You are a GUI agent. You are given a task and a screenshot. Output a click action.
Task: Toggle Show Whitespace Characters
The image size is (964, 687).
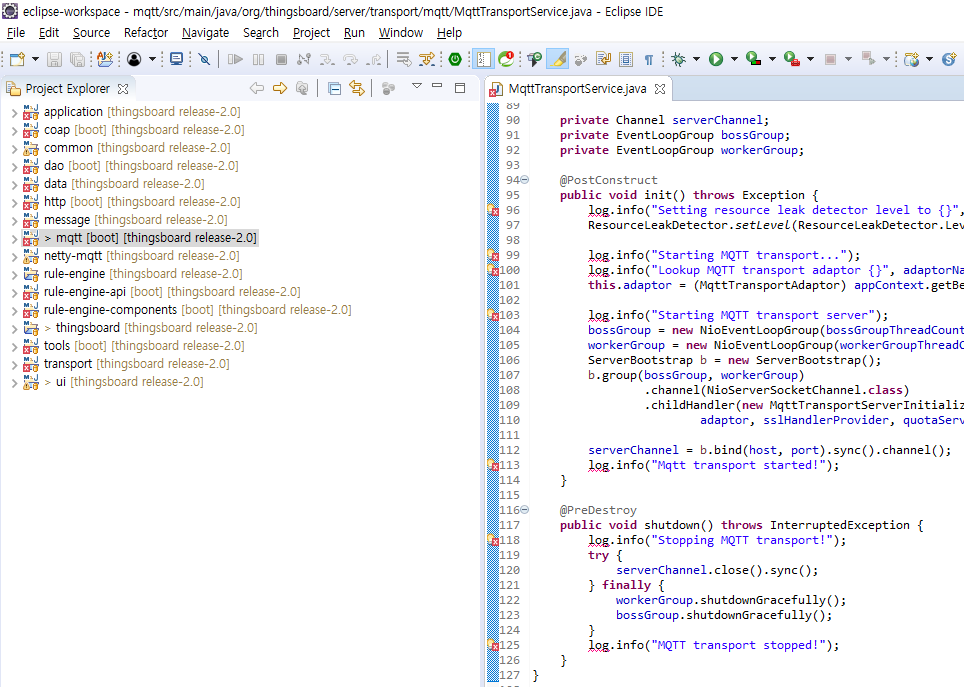647,60
